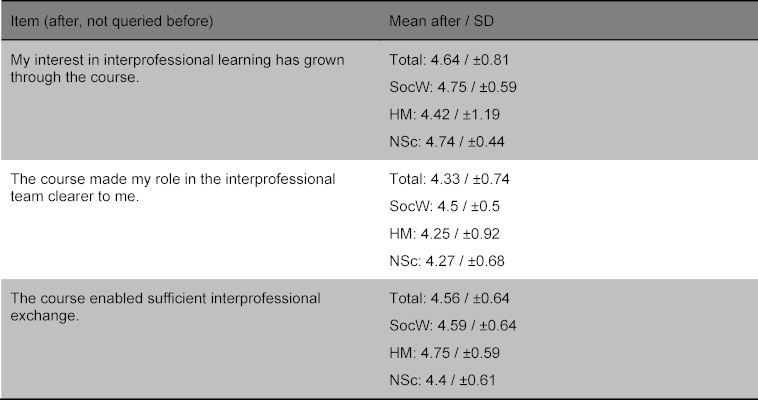Click 'HM: 4.75 / ±0.59' in last row
This screenshot has width=758, height=400.
pos(445,353)
